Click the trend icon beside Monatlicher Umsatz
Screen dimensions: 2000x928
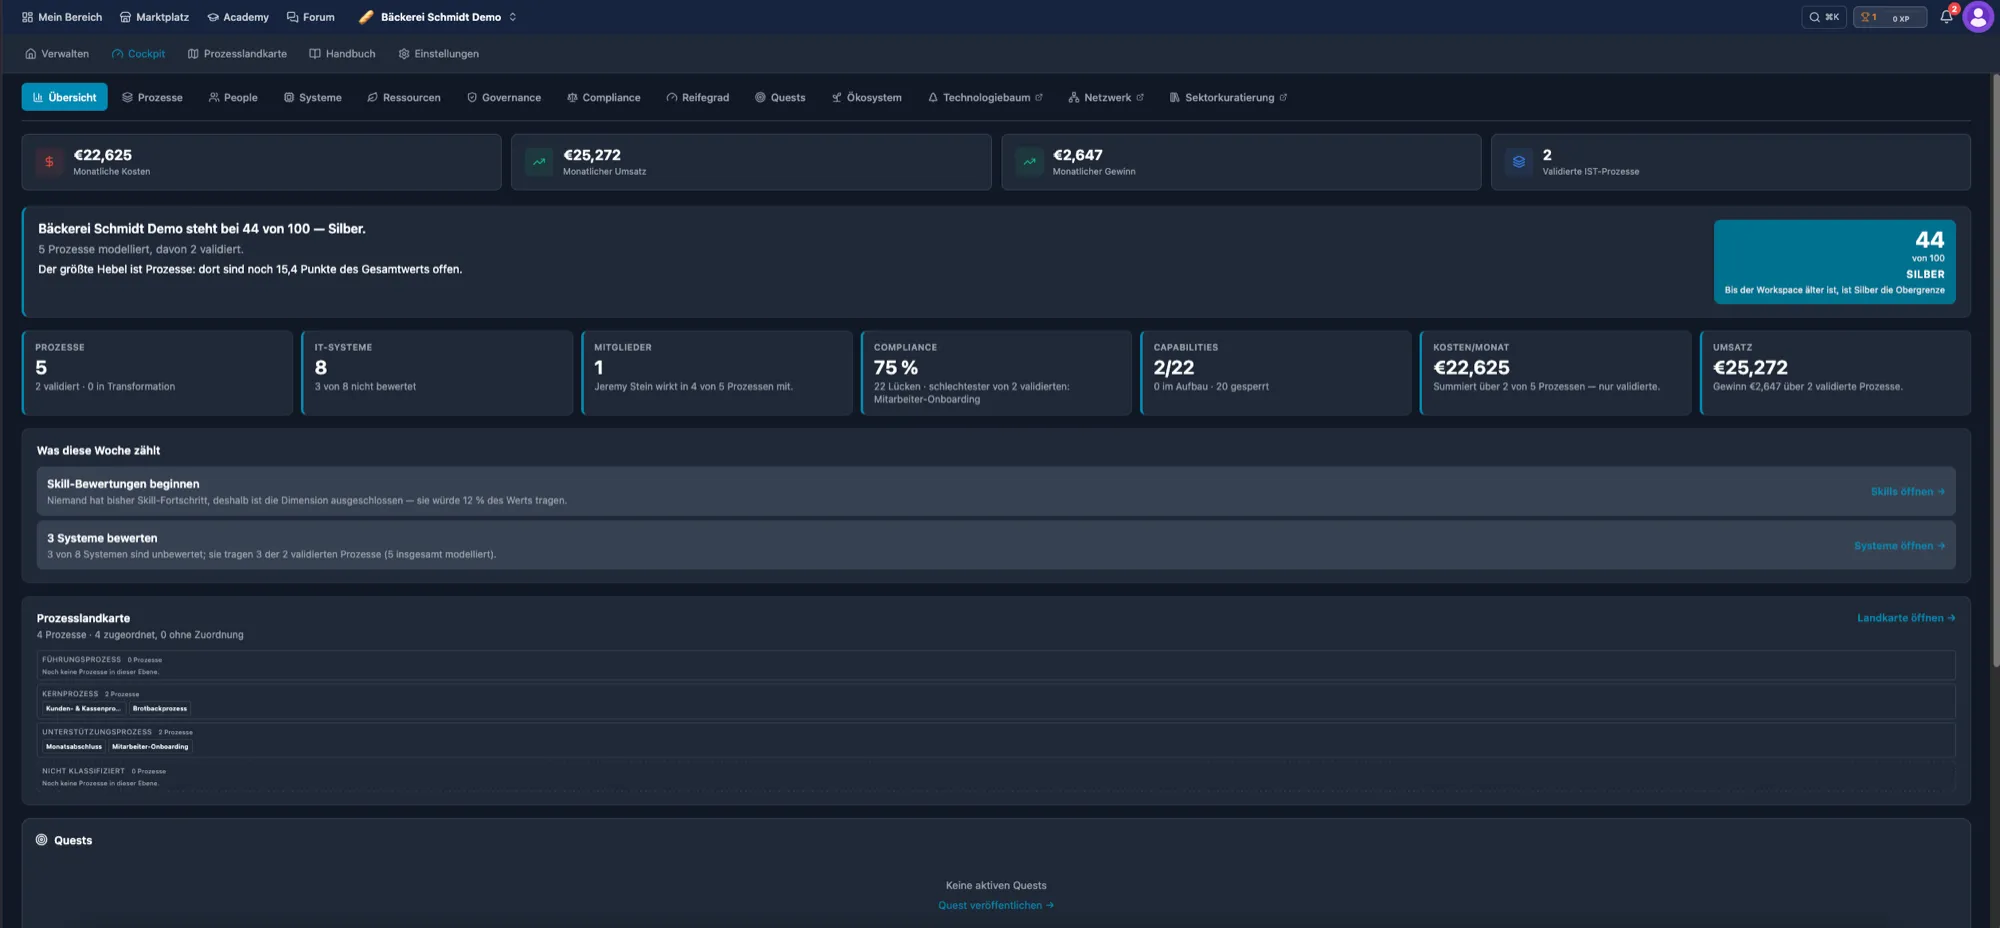[539, 162]
